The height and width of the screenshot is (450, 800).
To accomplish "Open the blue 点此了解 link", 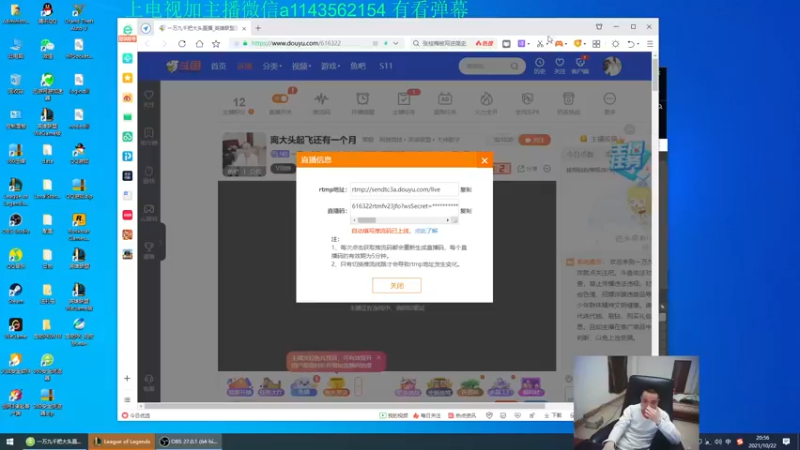I will (x=426, y=231).
